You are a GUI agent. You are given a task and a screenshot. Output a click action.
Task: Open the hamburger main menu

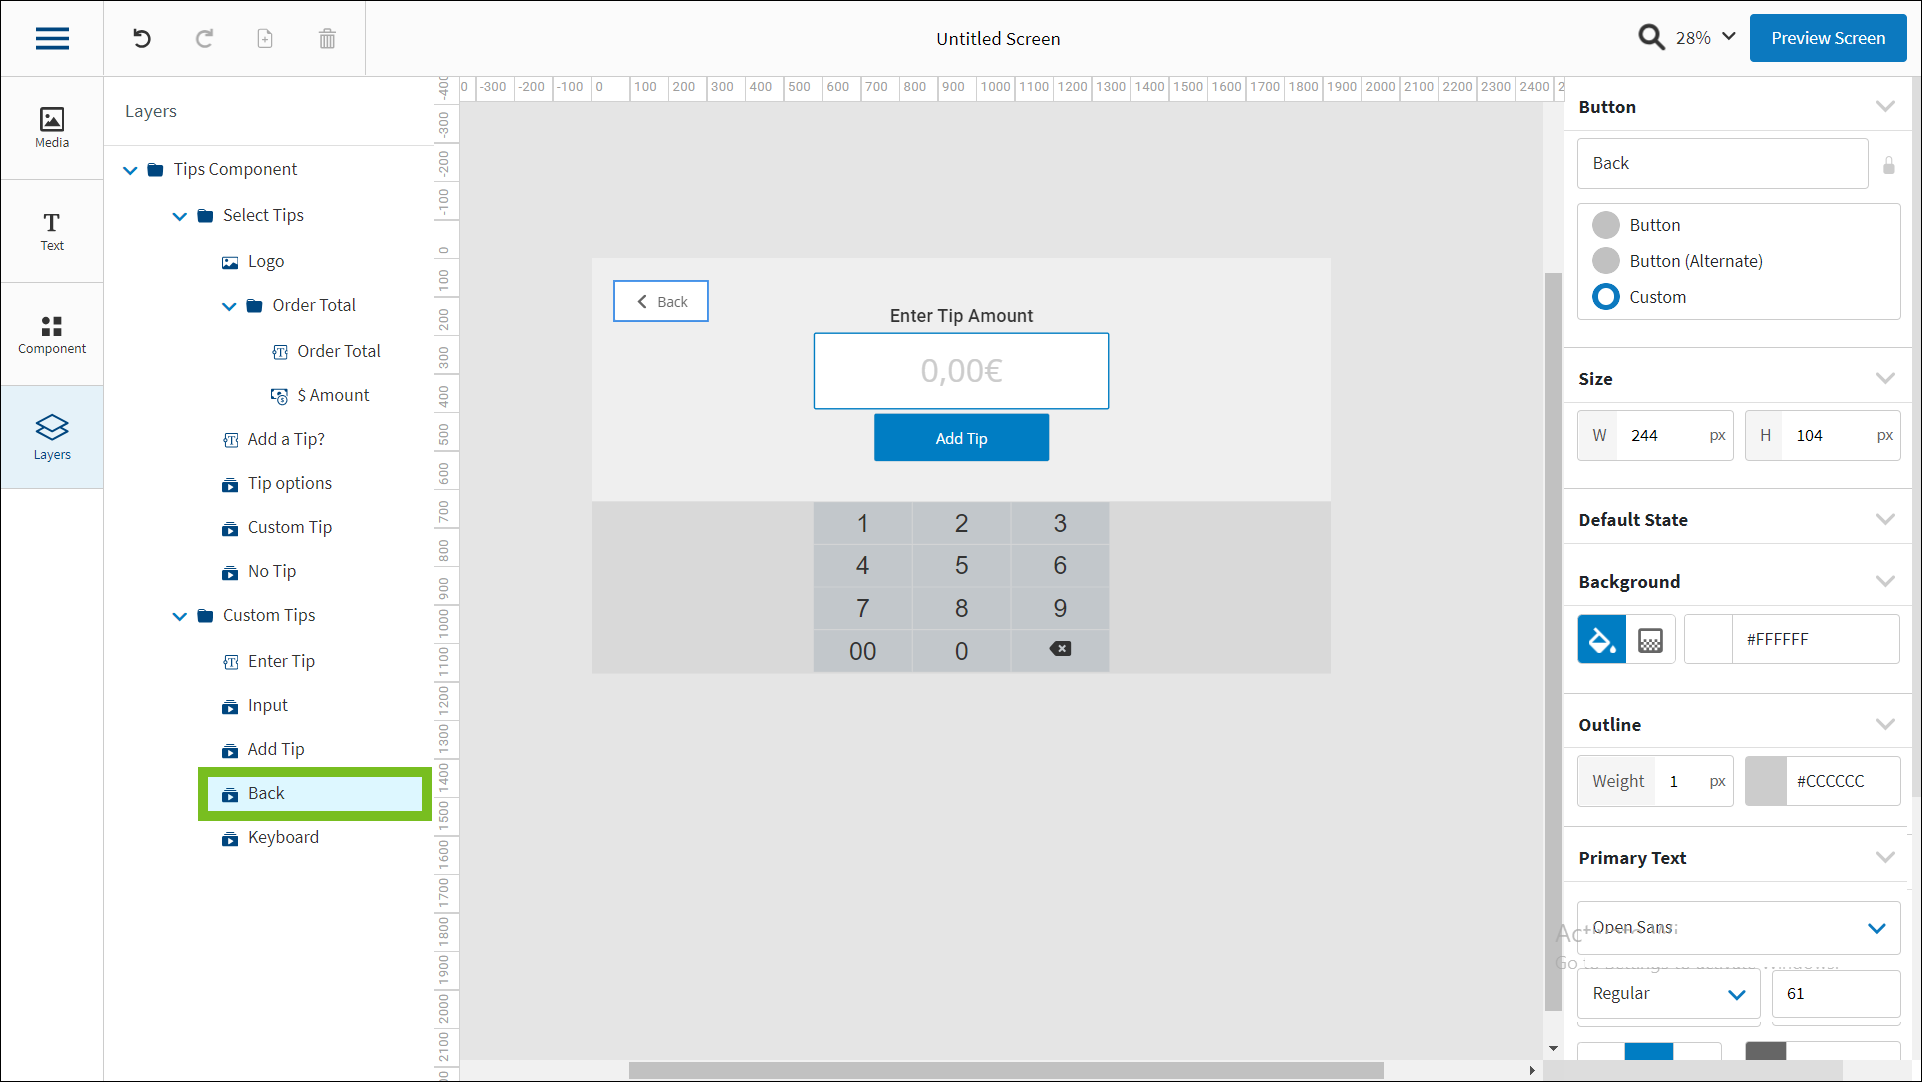(52, 39)
